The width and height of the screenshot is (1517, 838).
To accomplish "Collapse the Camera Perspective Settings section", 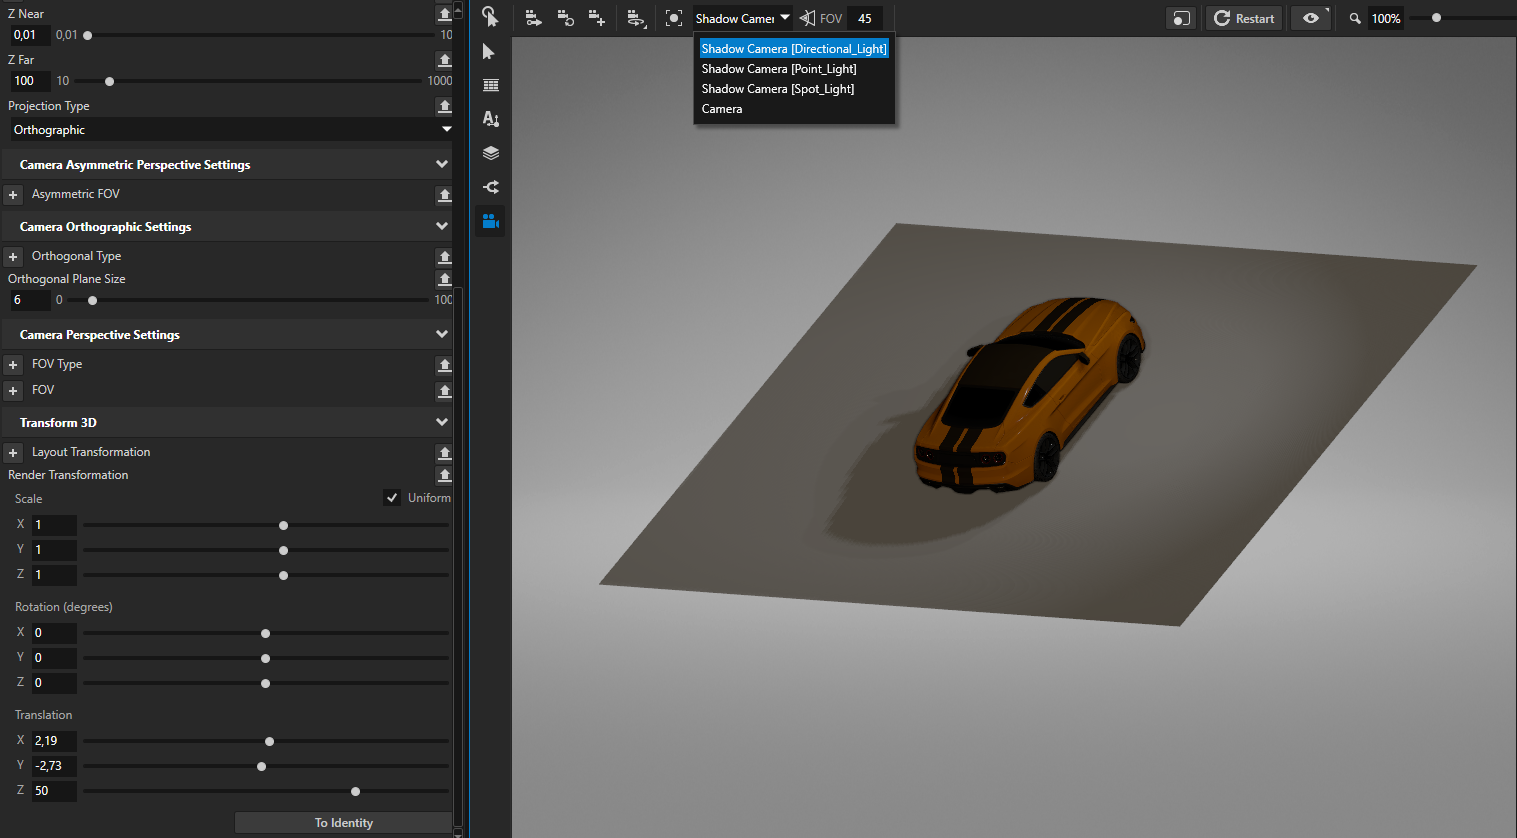I will click(x=441, y=333).
